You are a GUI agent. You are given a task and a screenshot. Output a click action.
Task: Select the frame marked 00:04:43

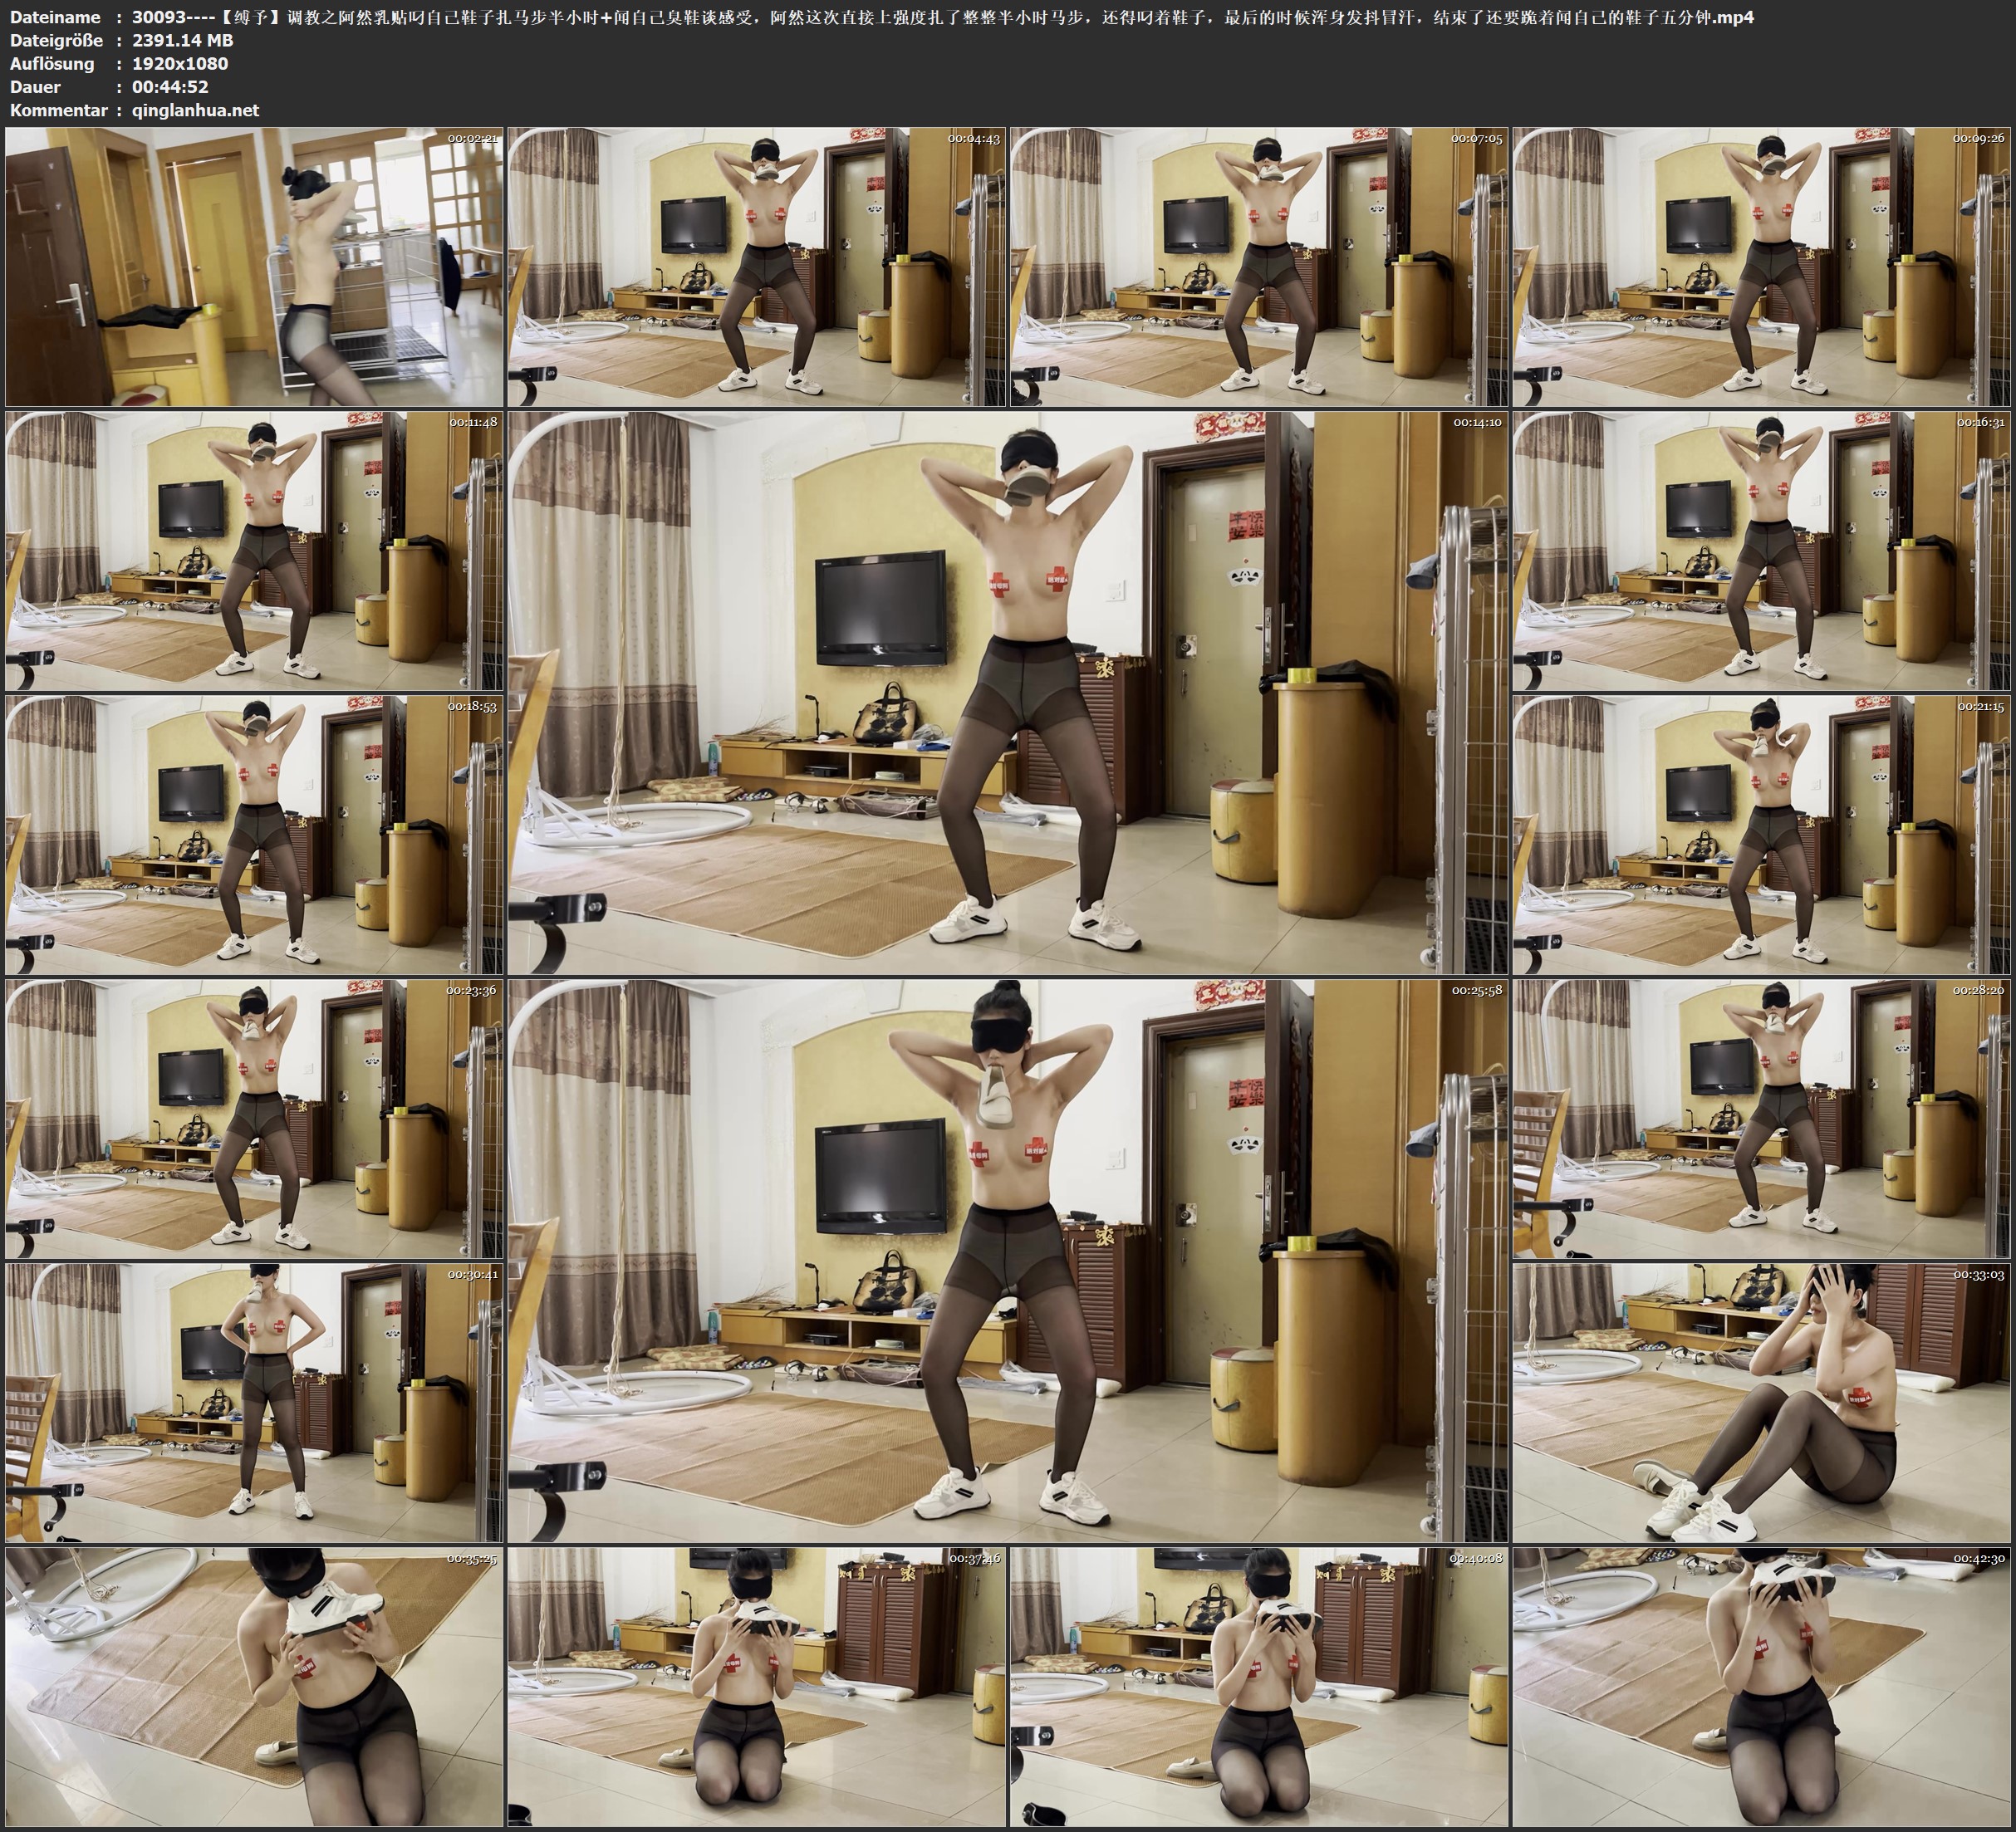point(756,266)
